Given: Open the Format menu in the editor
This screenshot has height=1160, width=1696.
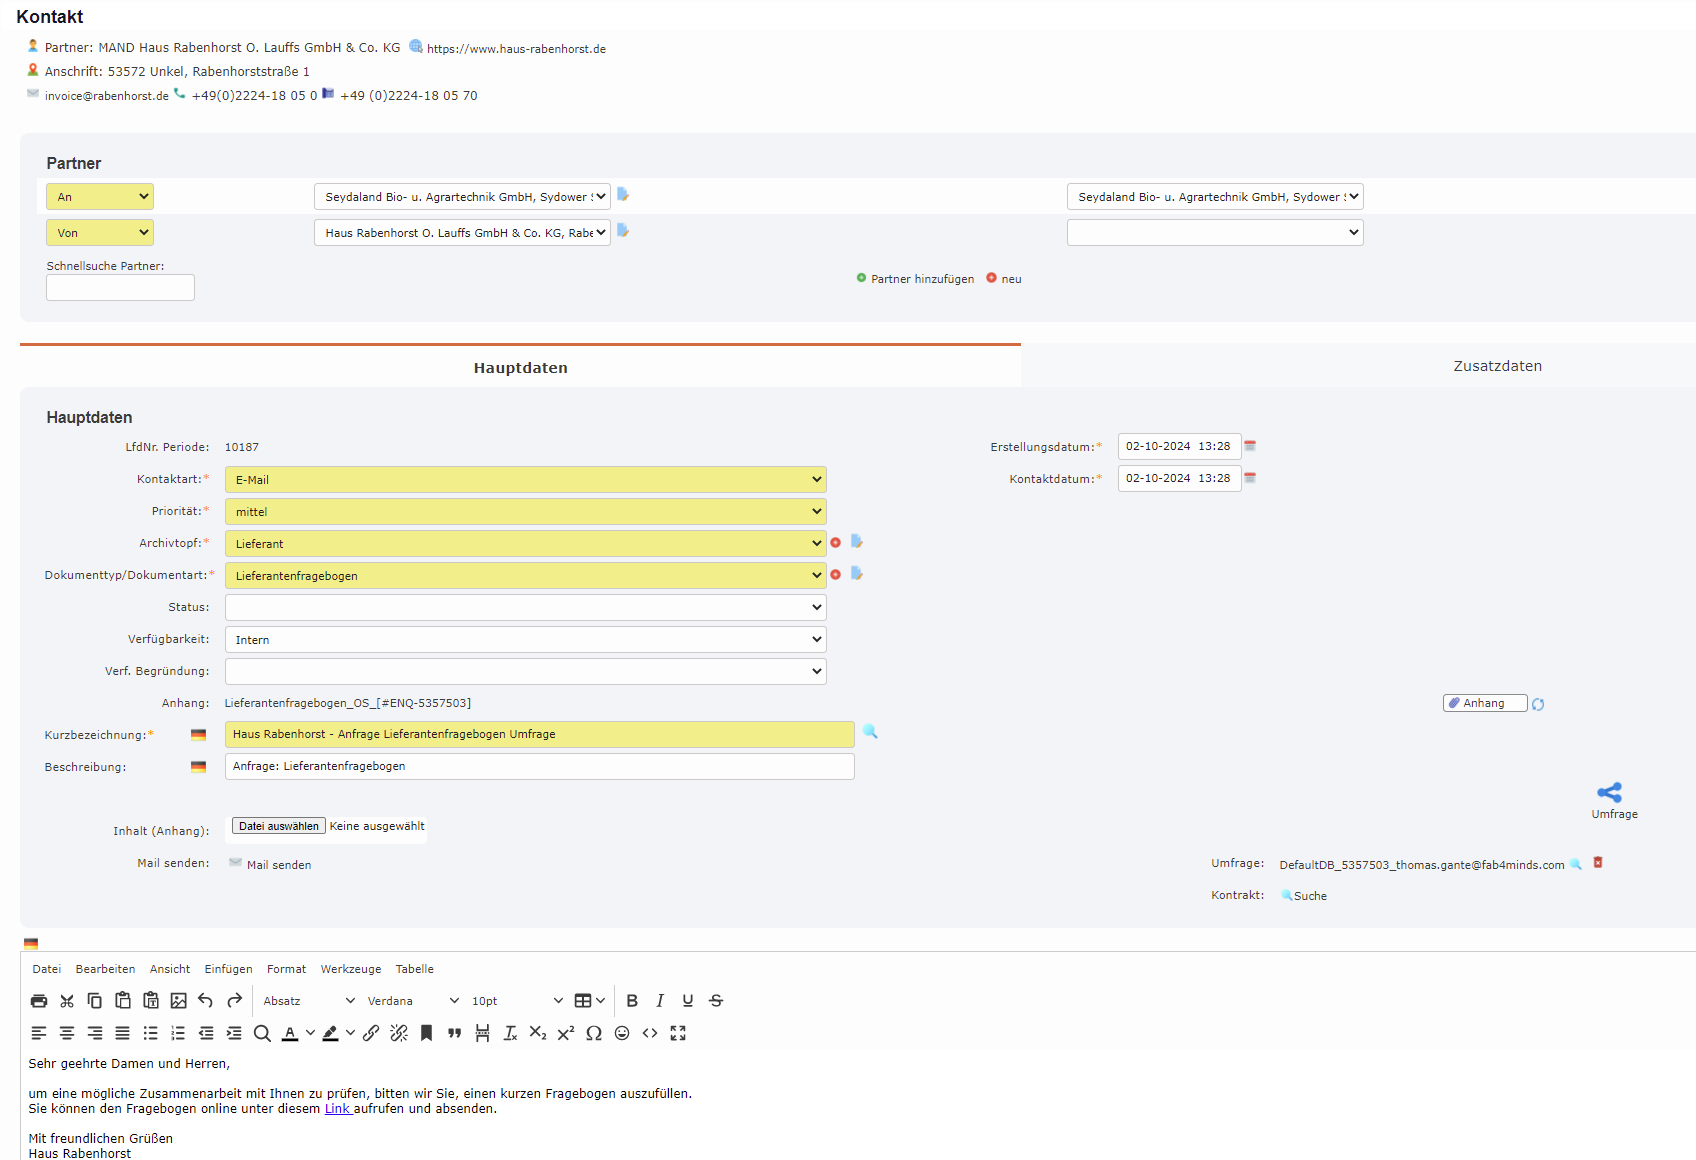Looking at the screenshot, I should pos(286,968).
